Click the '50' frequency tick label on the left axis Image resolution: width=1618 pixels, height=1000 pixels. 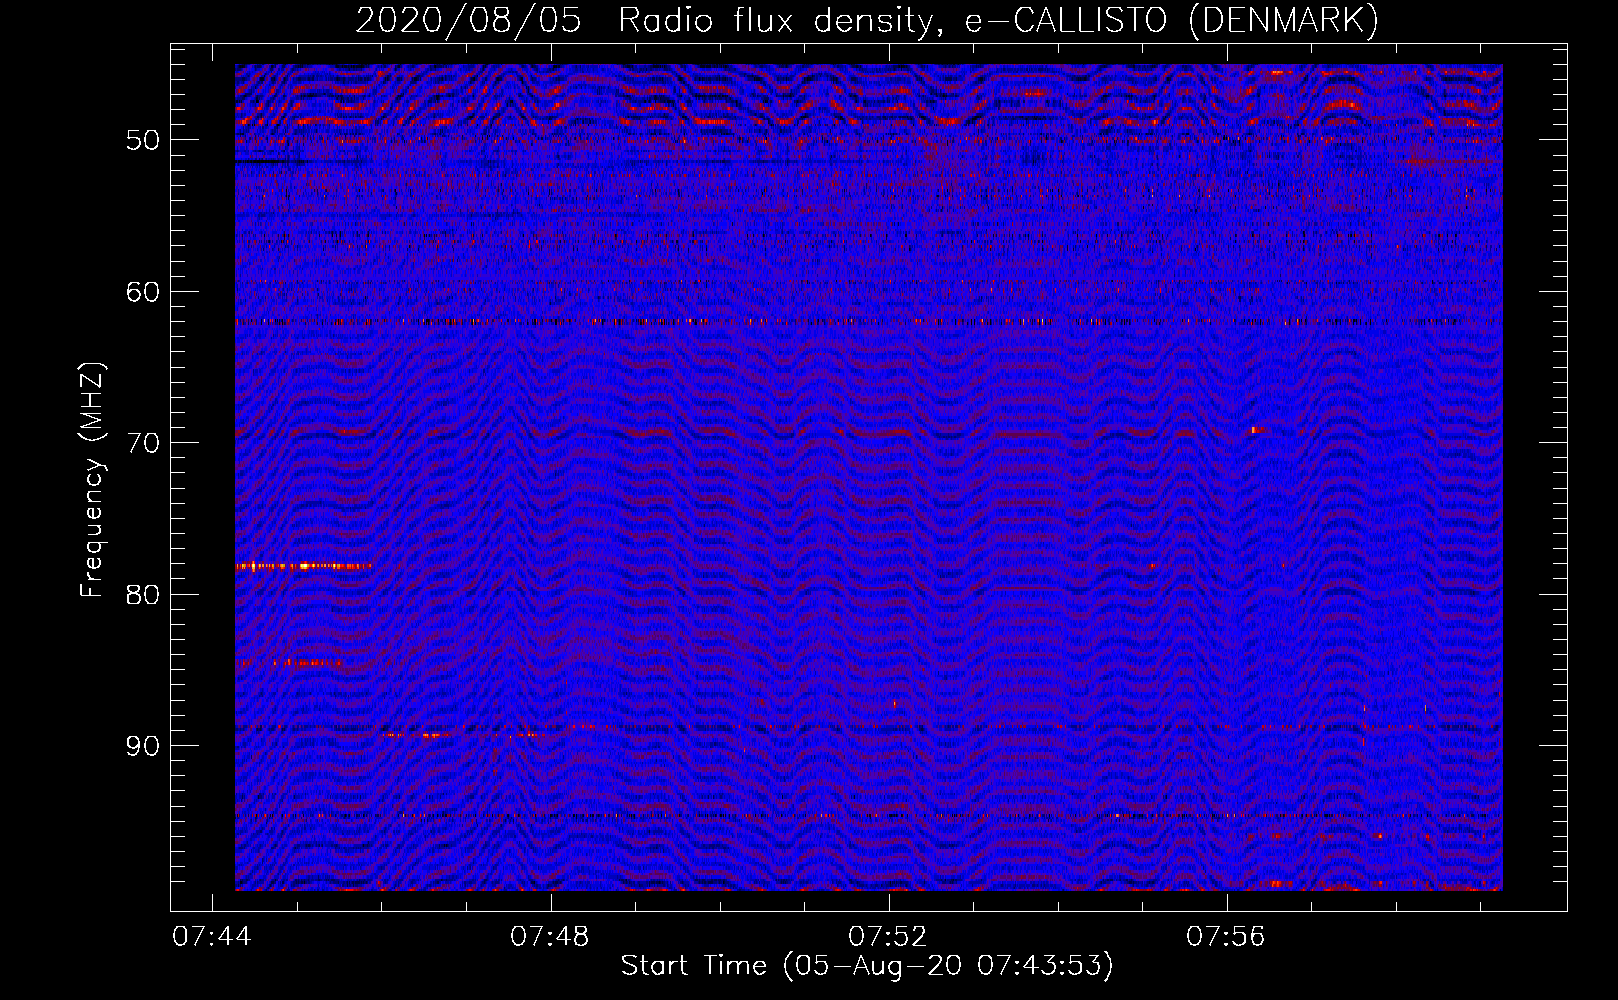point(143,140)
